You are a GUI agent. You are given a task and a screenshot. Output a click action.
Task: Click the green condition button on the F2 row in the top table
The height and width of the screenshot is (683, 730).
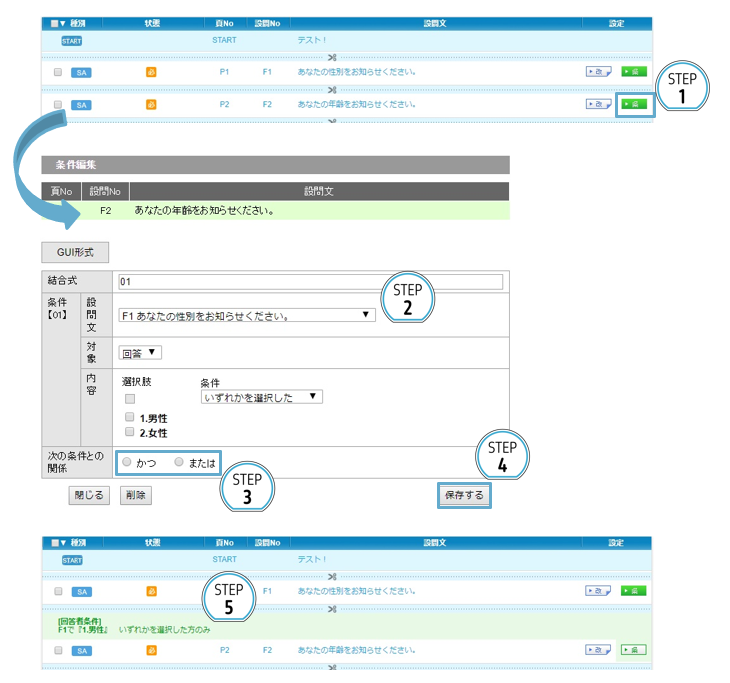(633, 104)
